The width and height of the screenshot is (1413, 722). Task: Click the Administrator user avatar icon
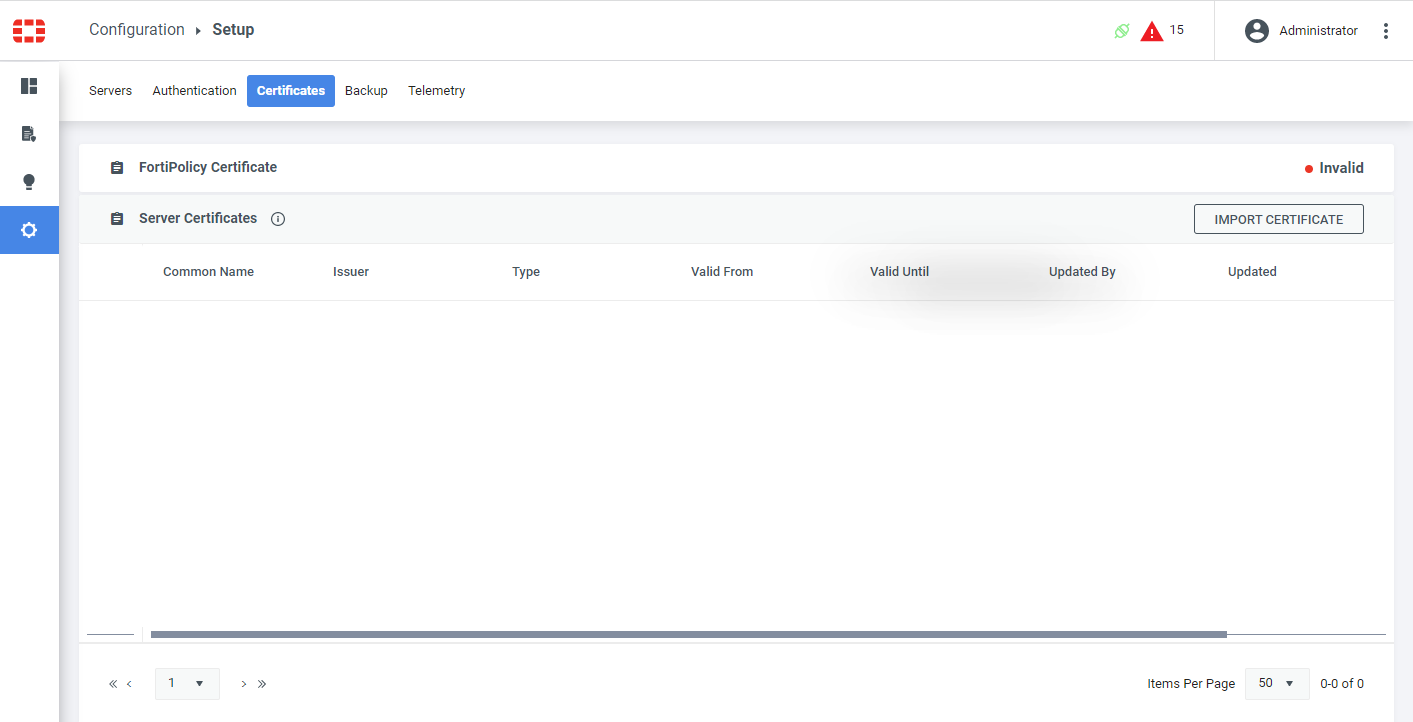pos(1257,31)
